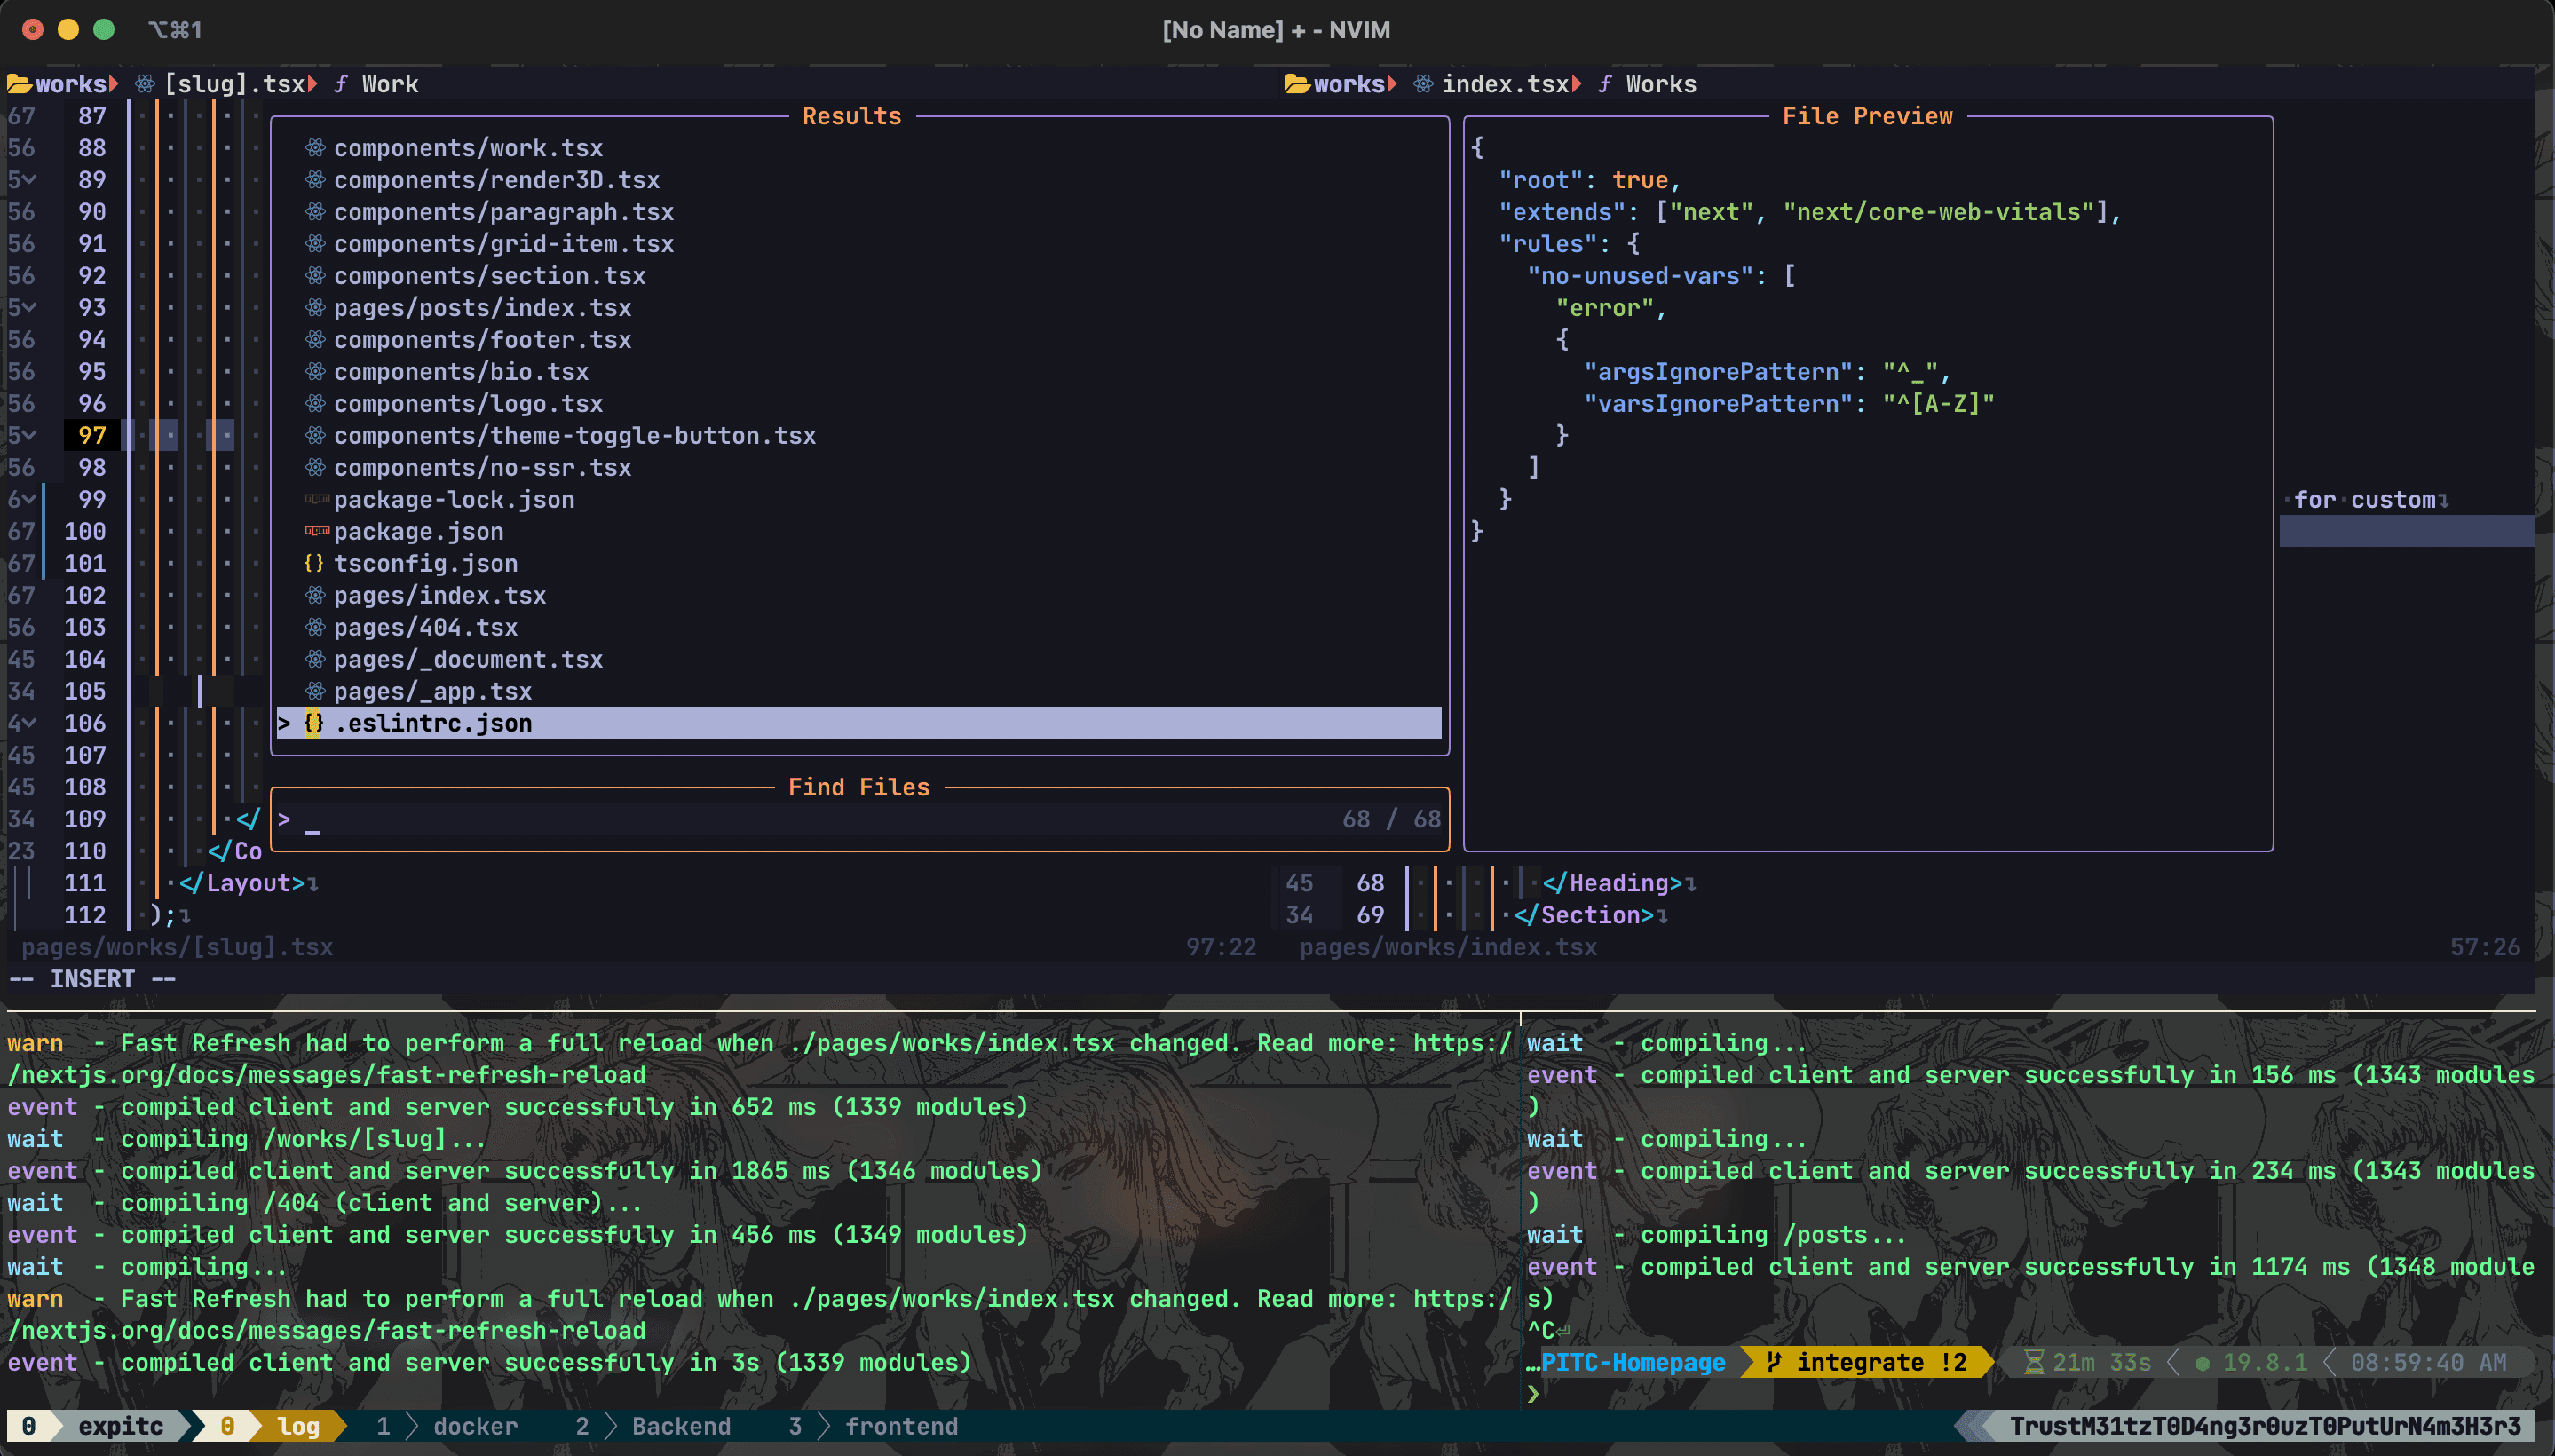Screen dimensions: 2555x1456
Task: Switch to tmux window 3 frontend
Action: pos(873,1426)
